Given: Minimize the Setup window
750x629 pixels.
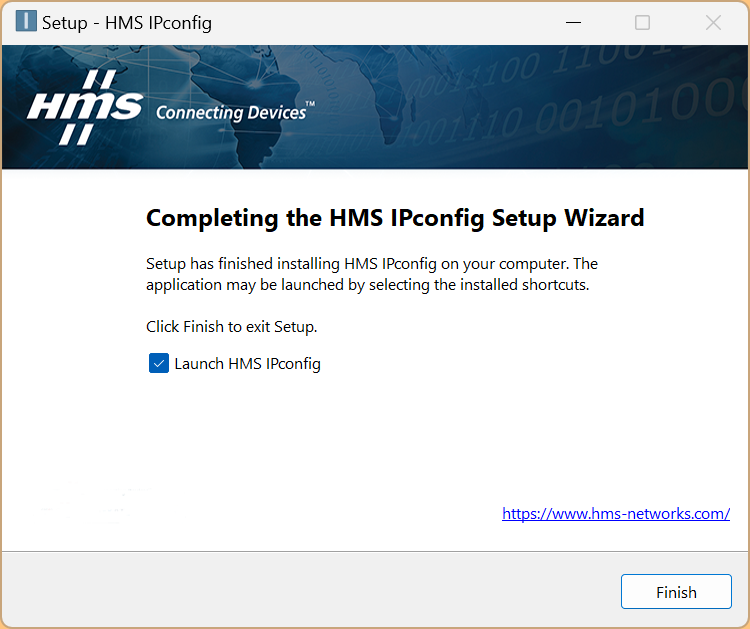Looking at the screenshot, I should pos(573,22).
